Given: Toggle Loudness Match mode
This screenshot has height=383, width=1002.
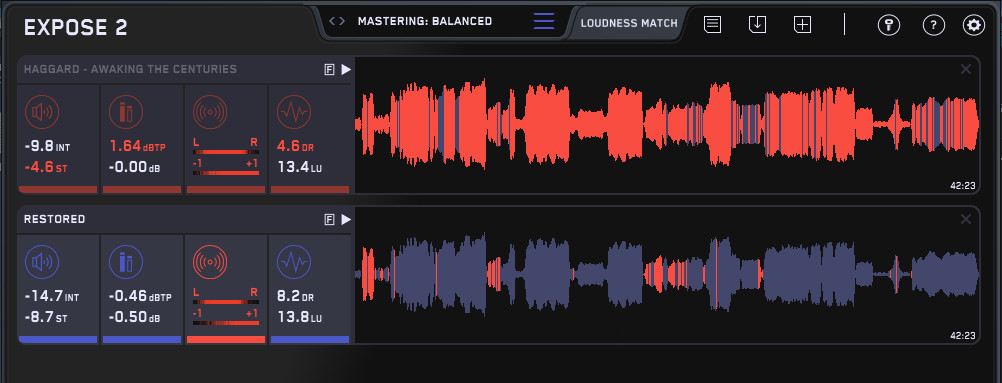Looking at the screenshot, I should (629, 24).
